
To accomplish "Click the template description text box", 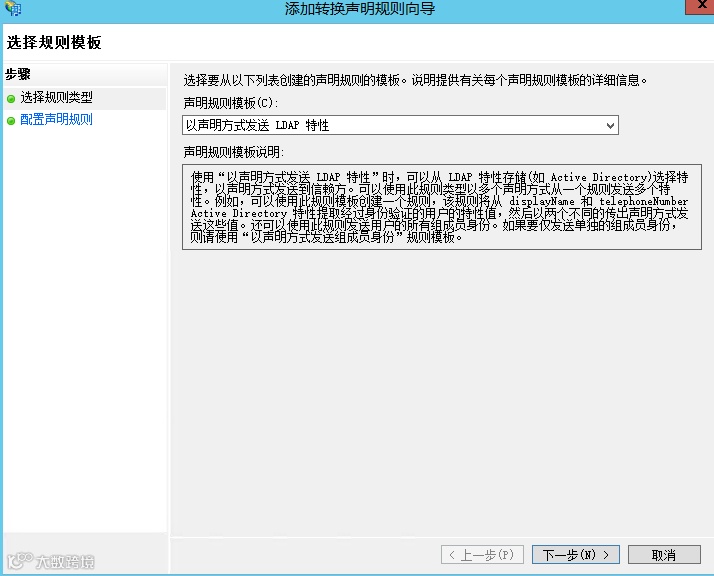I will (442, 207).
